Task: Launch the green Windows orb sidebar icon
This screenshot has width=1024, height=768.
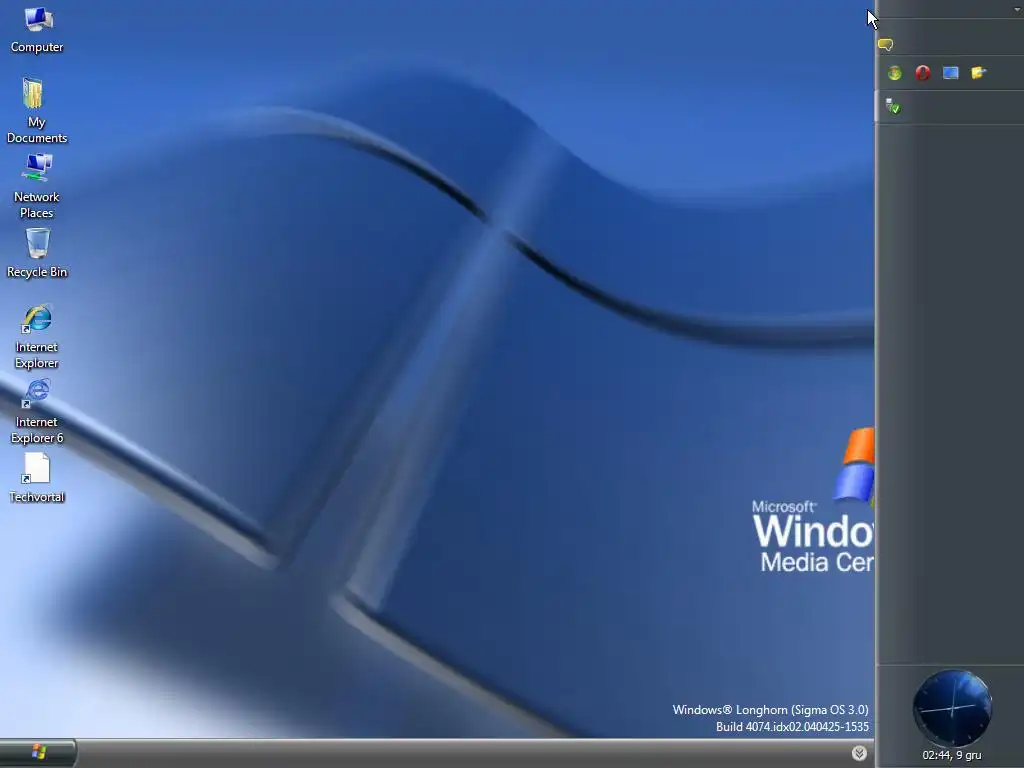Action: click(x=895, y=73)
